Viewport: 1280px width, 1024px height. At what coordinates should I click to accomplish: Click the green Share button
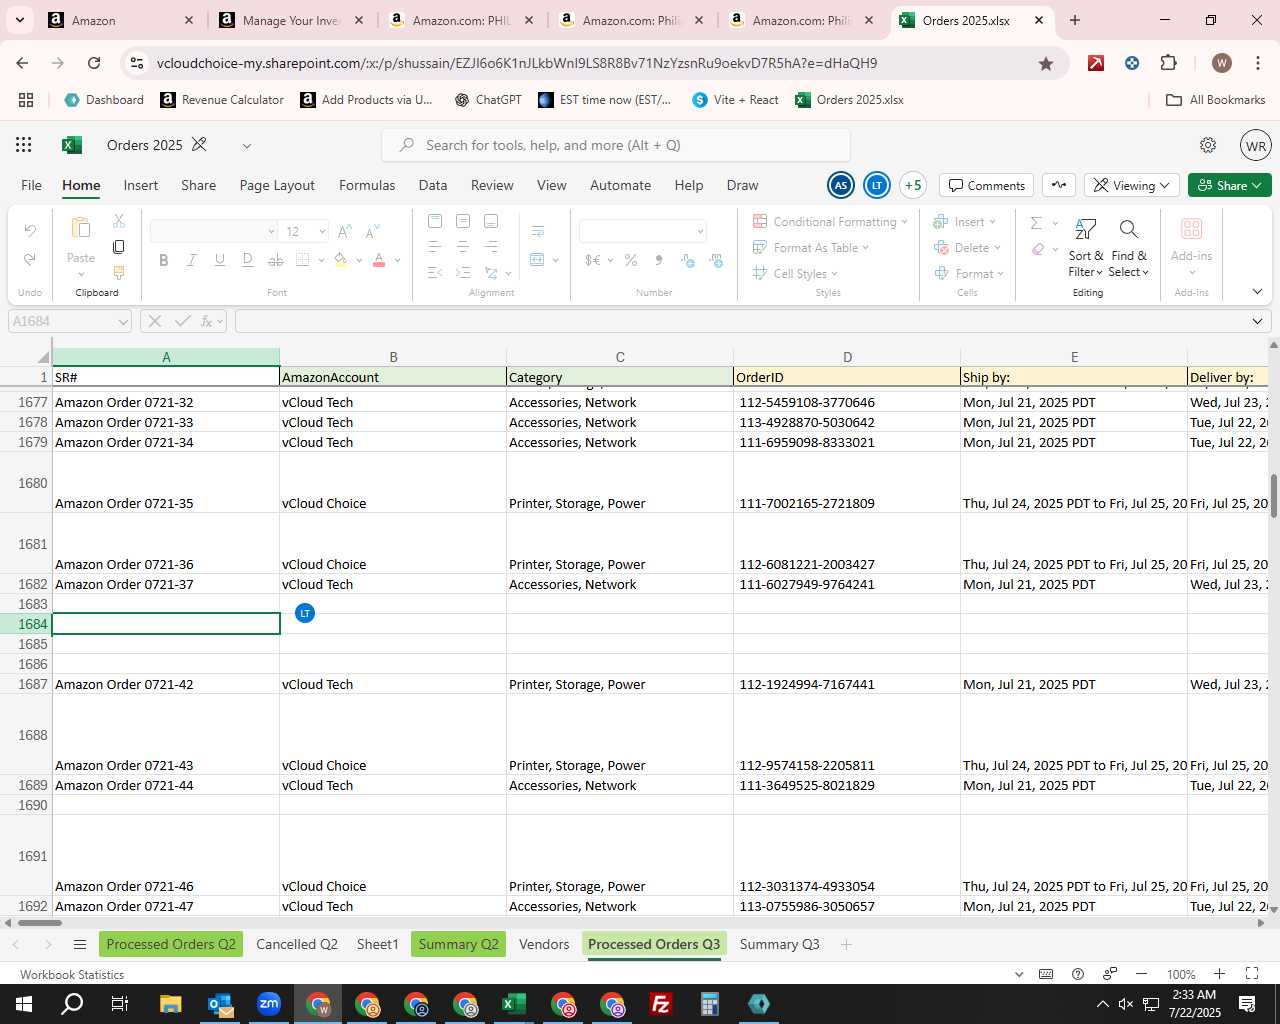click(x=1230, y=185)
